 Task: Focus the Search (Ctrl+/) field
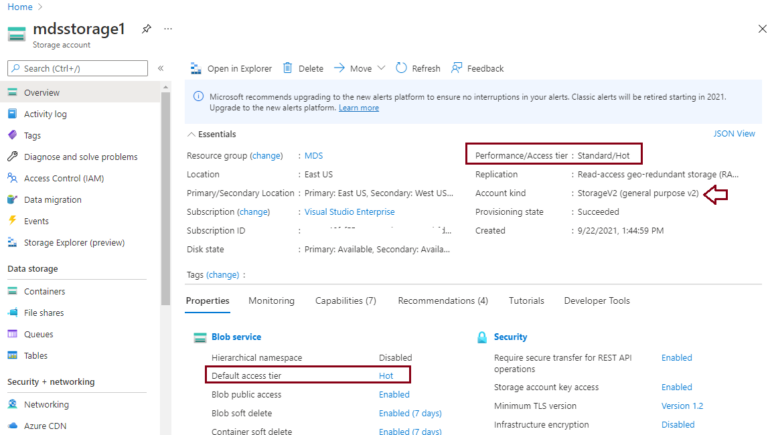[77, 68]
